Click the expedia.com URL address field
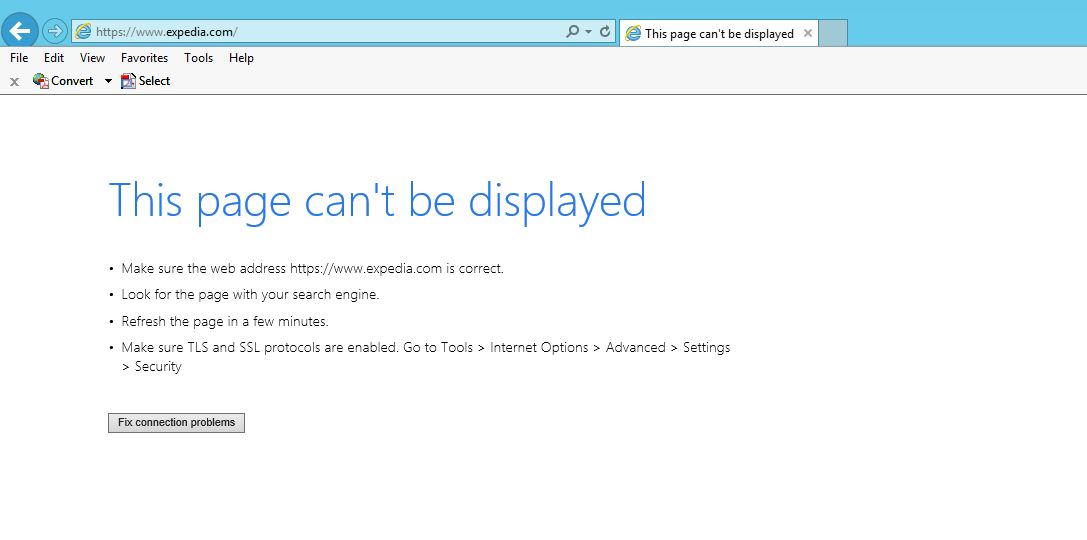This screenshot has width=1087, height=540. click(x=320, y=32)
